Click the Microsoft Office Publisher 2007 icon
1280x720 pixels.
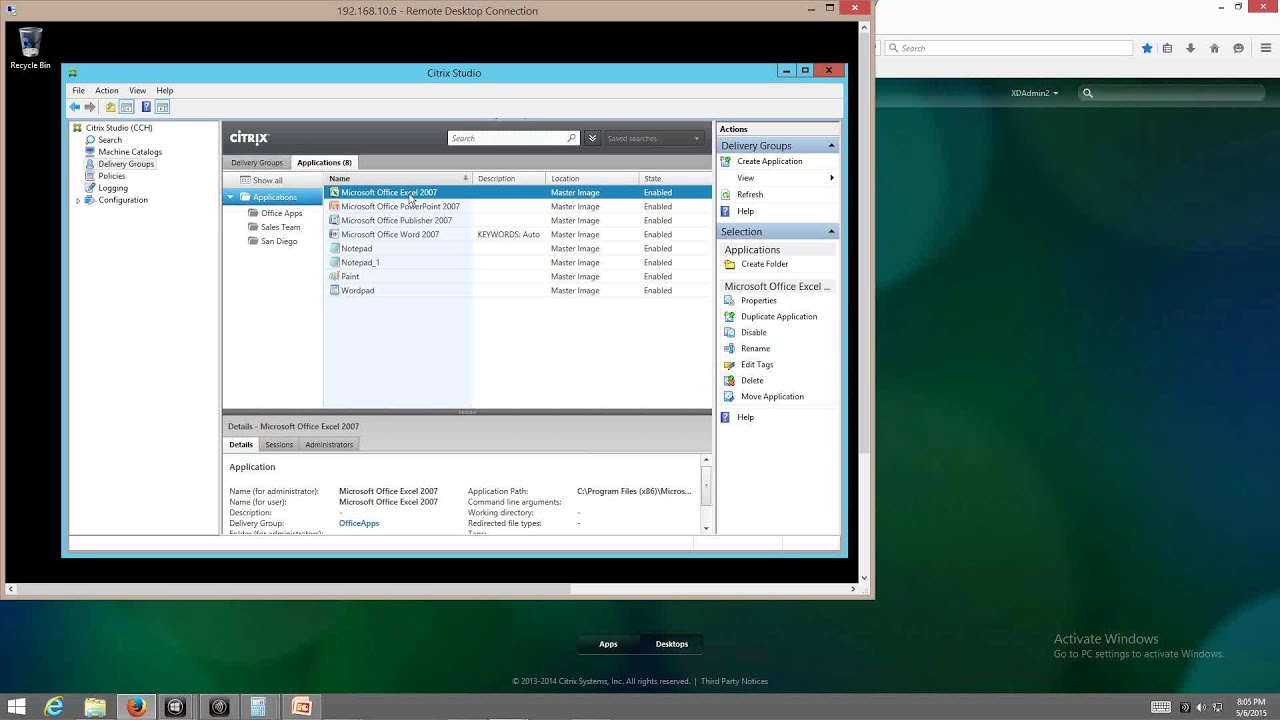coord(334,221)
